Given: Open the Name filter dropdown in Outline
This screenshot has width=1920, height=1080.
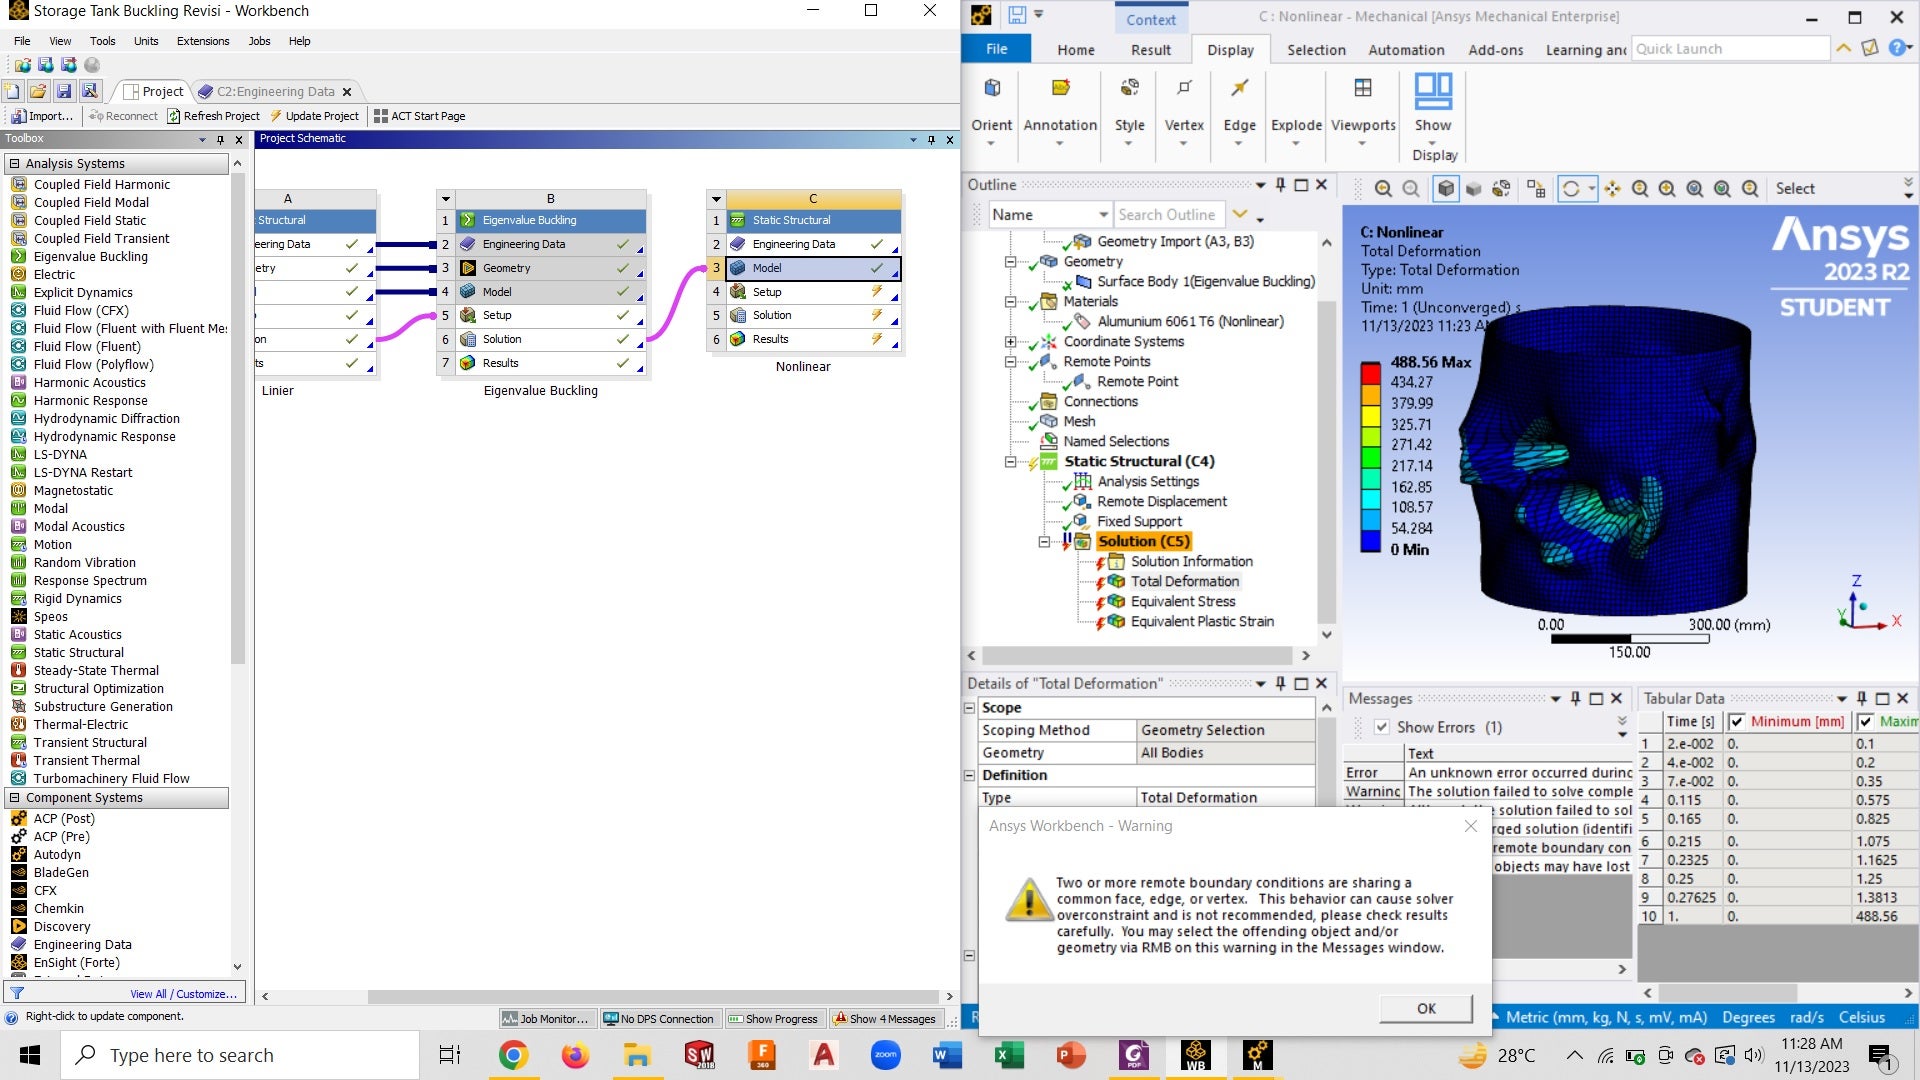Looking at the screenshot, I should coord(1103,215).
